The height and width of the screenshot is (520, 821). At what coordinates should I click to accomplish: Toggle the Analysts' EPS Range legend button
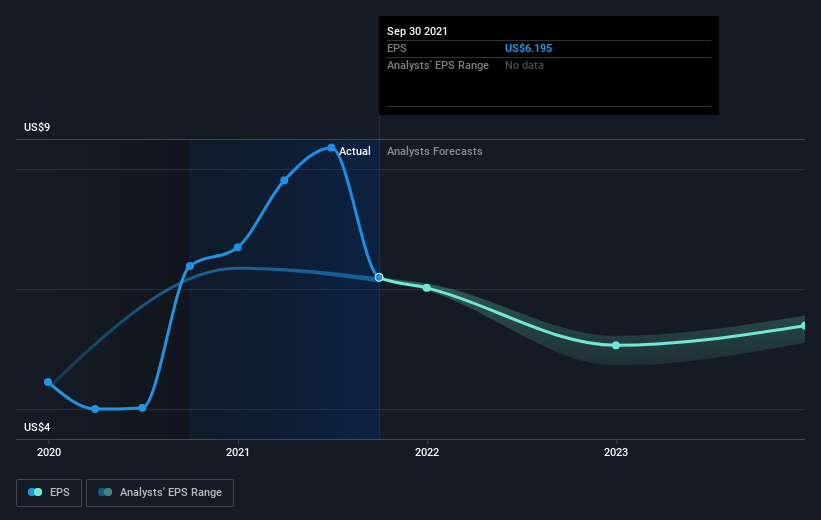pos(160,493)
